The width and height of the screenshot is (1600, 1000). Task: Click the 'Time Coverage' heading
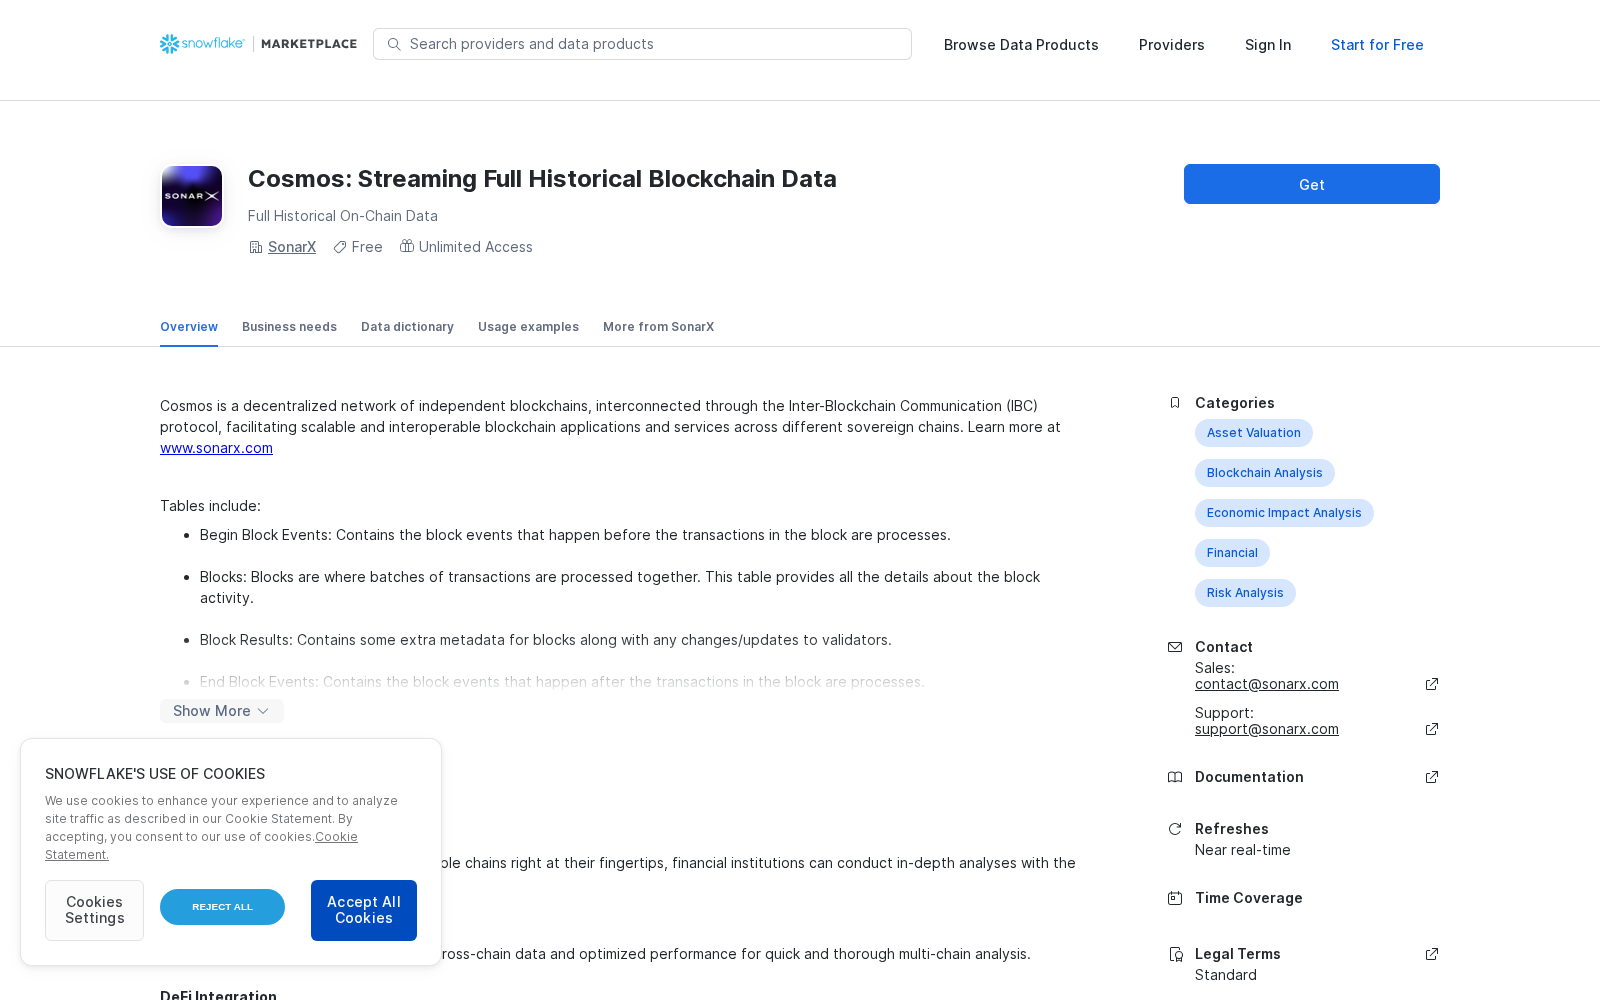[1249, 898]
